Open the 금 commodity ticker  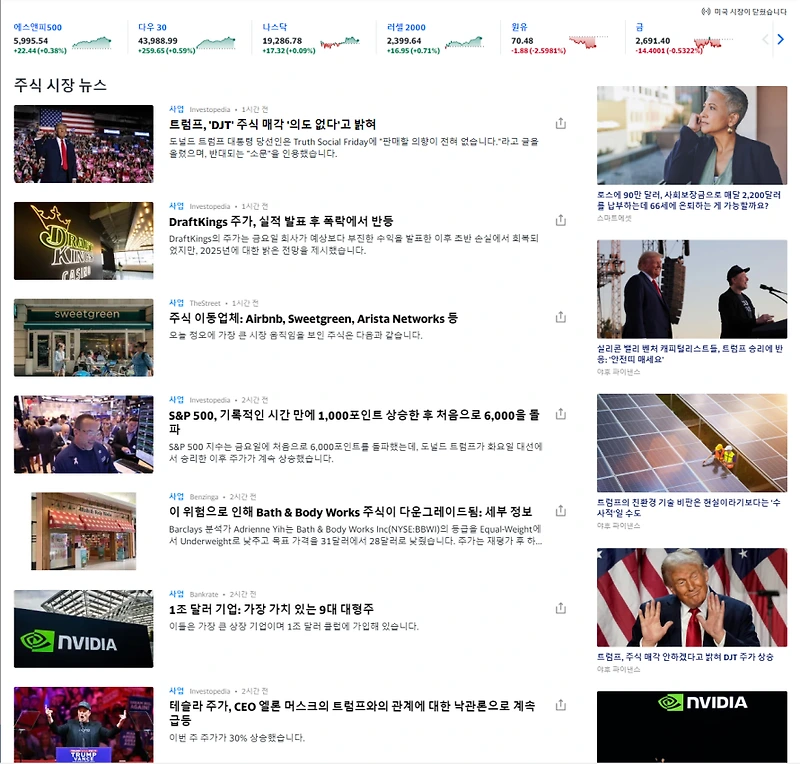tap(639, 27)
